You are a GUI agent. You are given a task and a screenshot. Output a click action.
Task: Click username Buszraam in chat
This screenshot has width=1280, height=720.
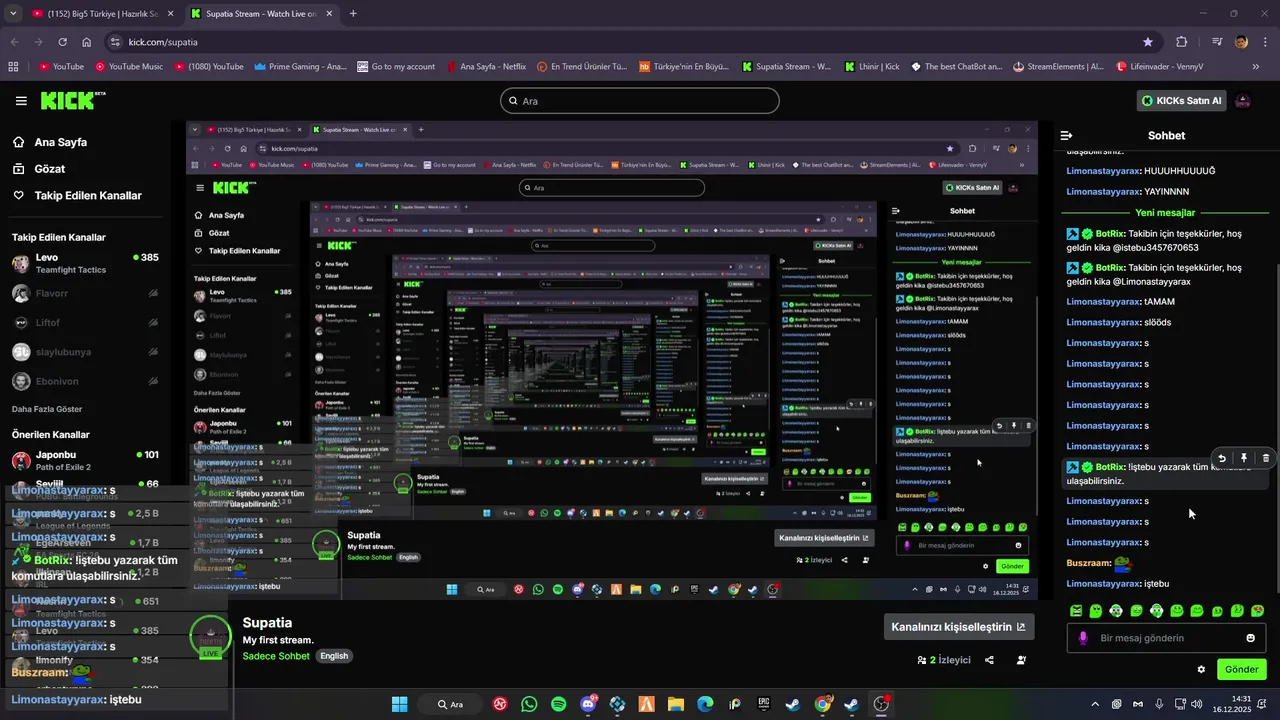click(x=1089, y=563)
